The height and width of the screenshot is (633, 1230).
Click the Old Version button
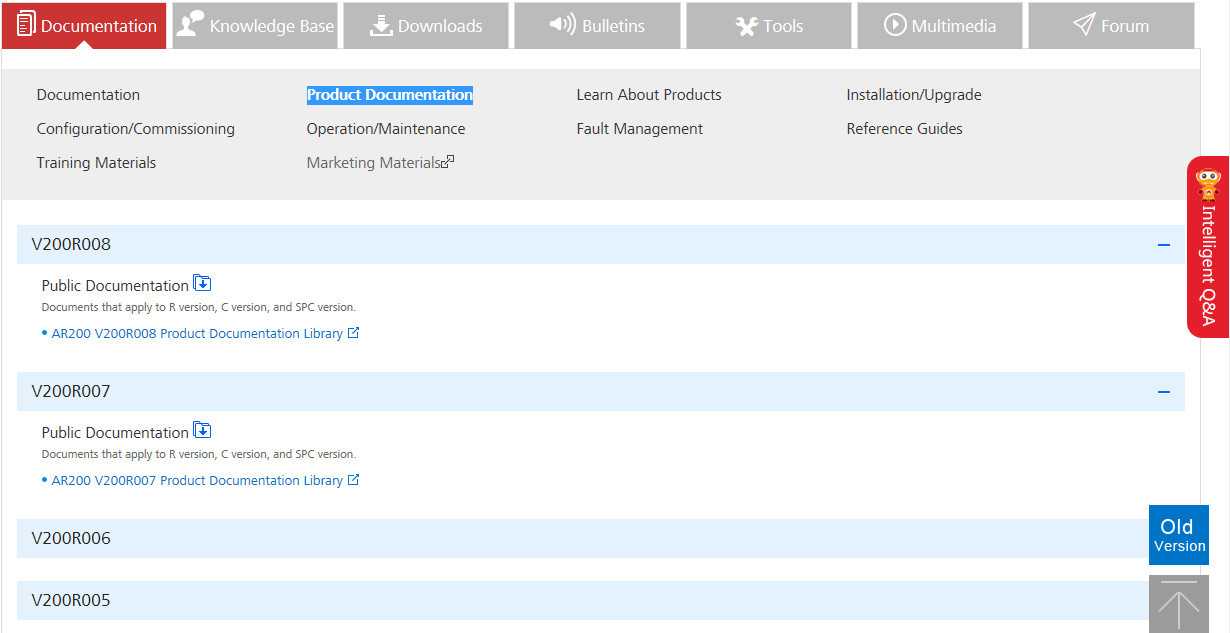click(x=1179, y=535)
